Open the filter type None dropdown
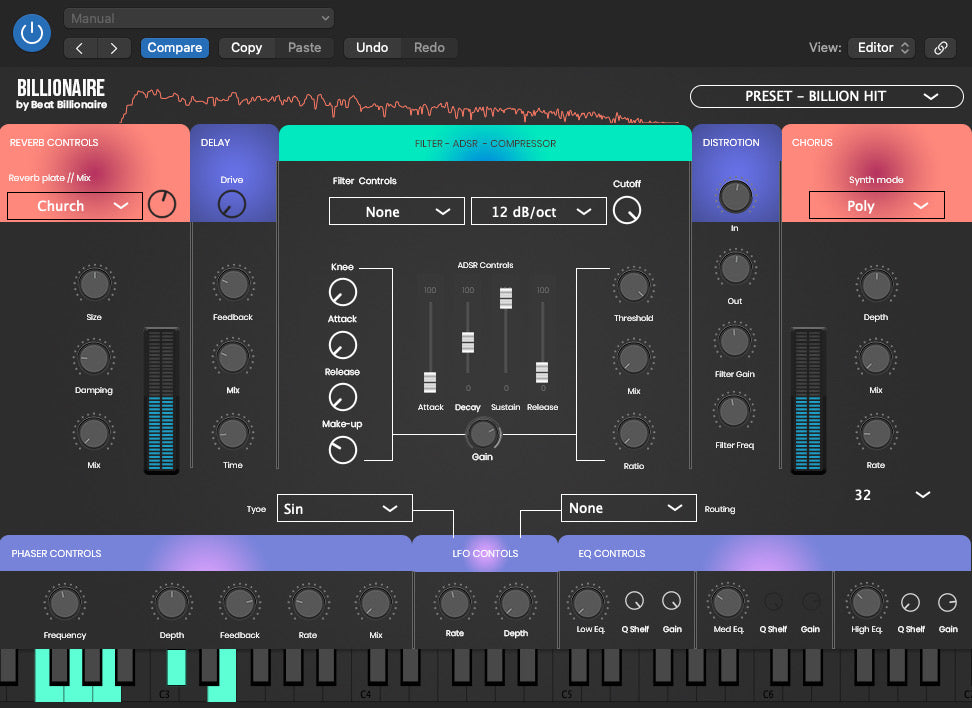The width and height of the screenshot is (972, 708). [x=397, y=211]
